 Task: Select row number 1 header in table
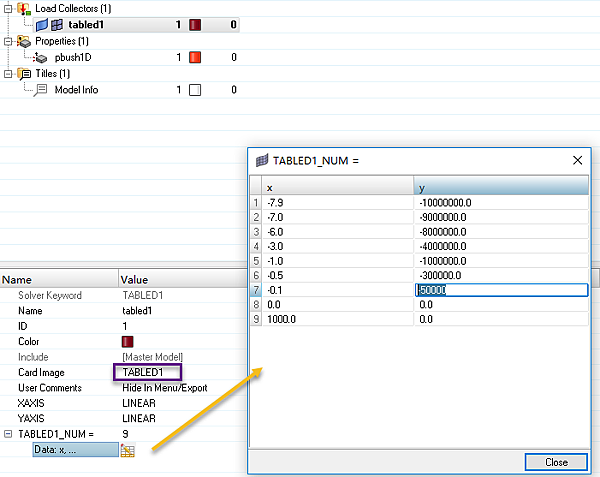(256, 203)
